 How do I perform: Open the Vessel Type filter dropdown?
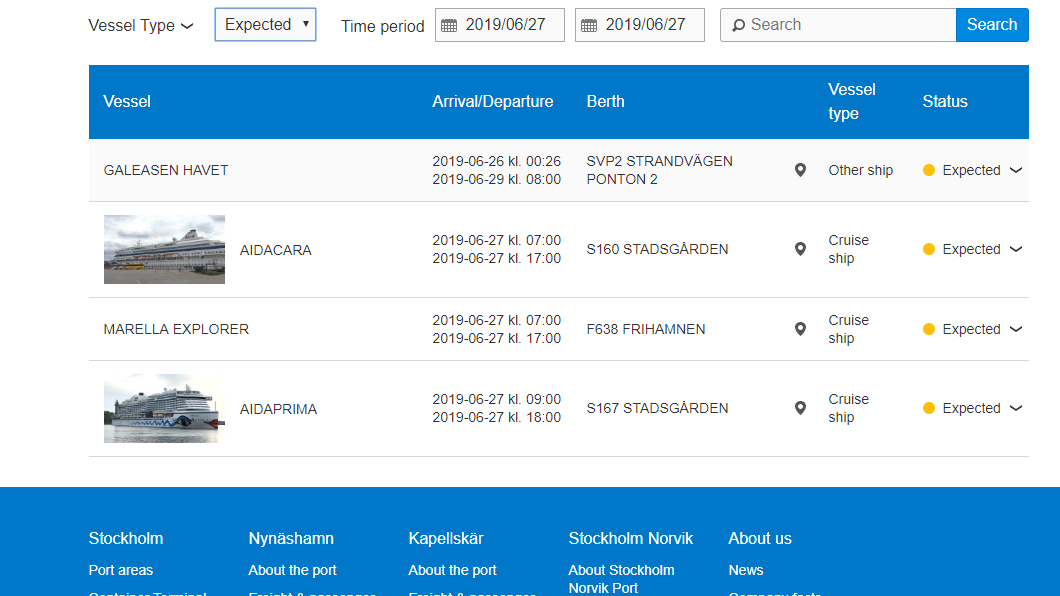coord(141,26)
